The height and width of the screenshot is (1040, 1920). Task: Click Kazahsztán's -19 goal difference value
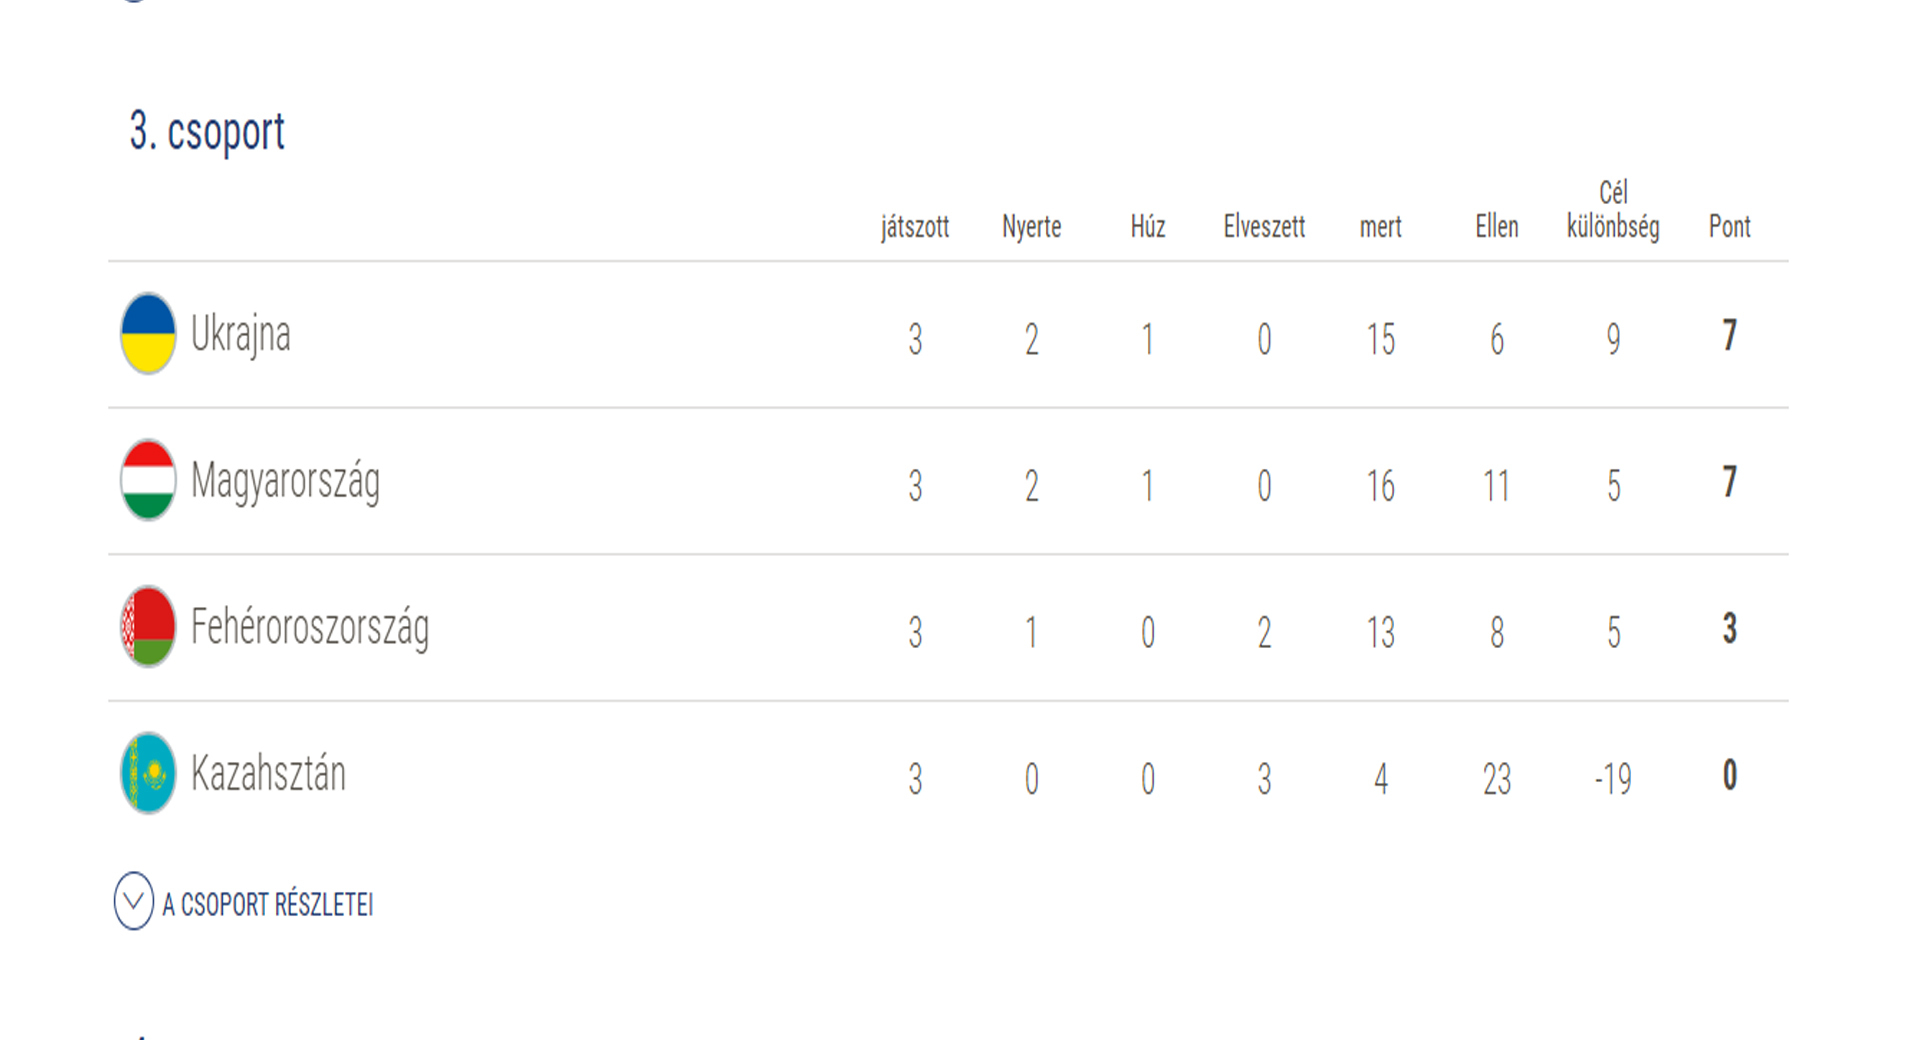[1613, 779]
